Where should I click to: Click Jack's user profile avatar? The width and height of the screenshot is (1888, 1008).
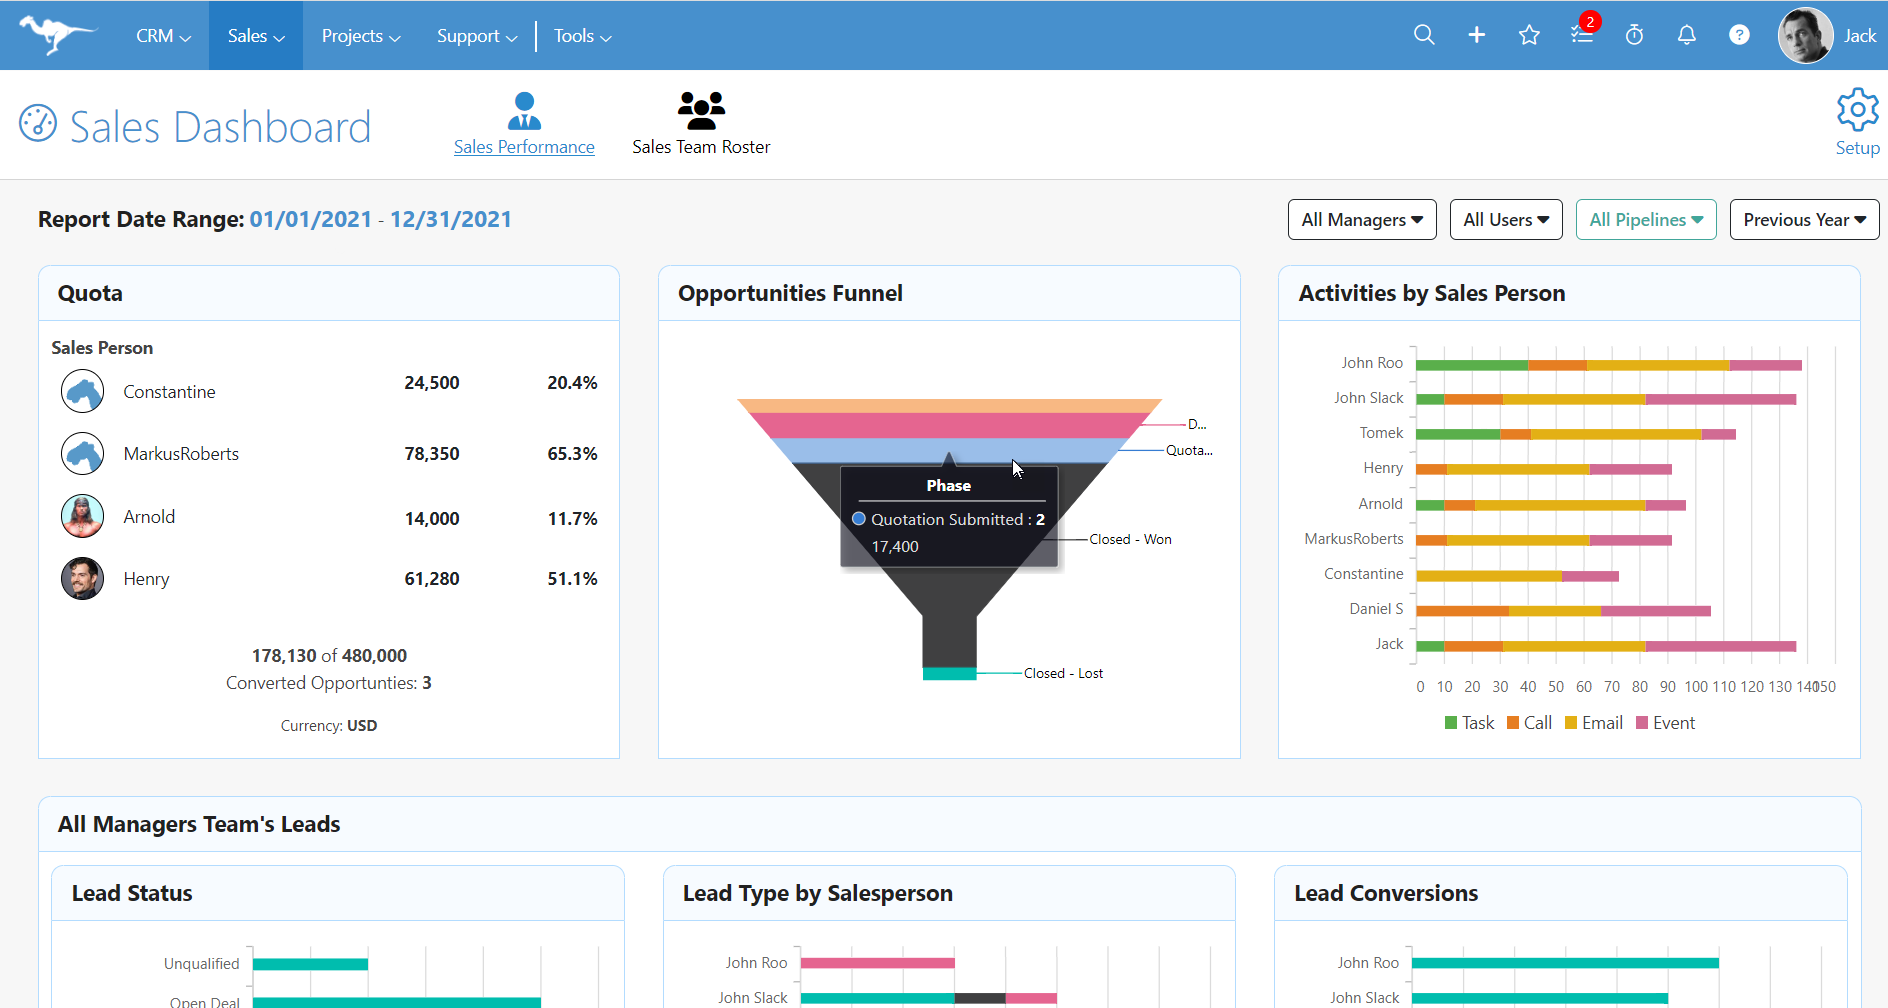tap(1805, 35)
